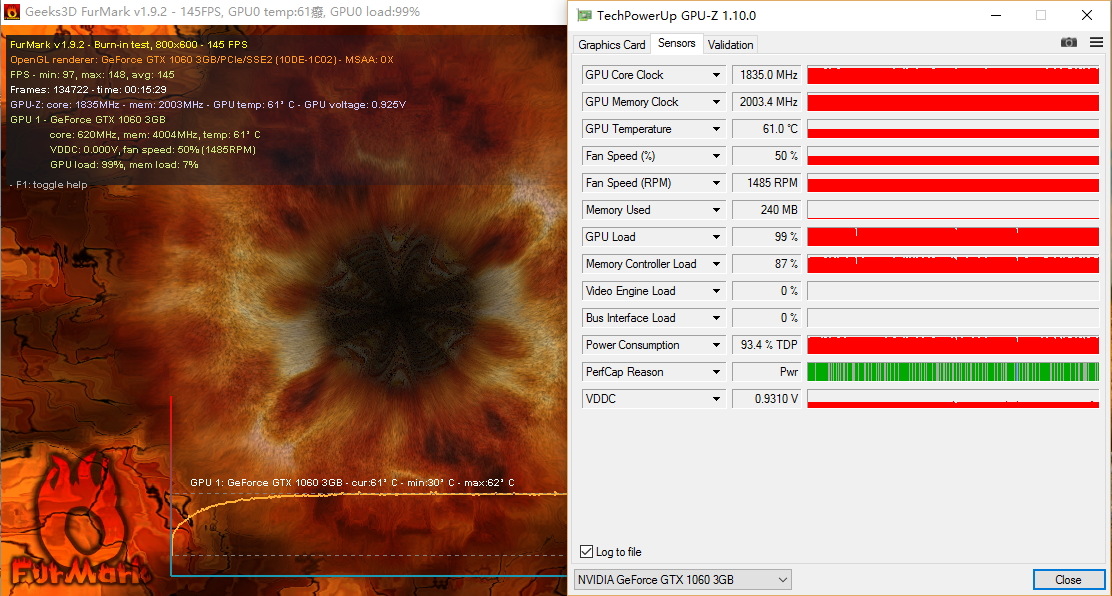This screenshot has height=596, width=1112.
Task: Click the Memory Used history graph
Action: (x=952, y=210)
